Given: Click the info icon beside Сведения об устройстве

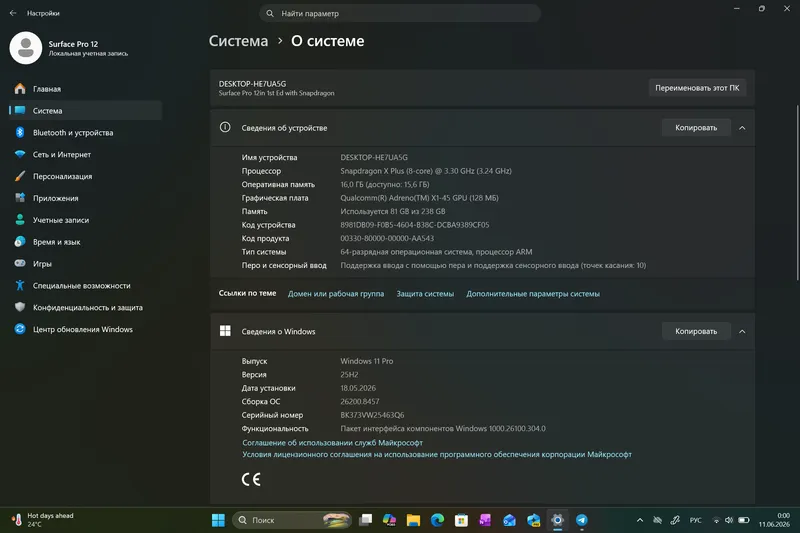Looking at the screenshot, I should tap(225, 128).
